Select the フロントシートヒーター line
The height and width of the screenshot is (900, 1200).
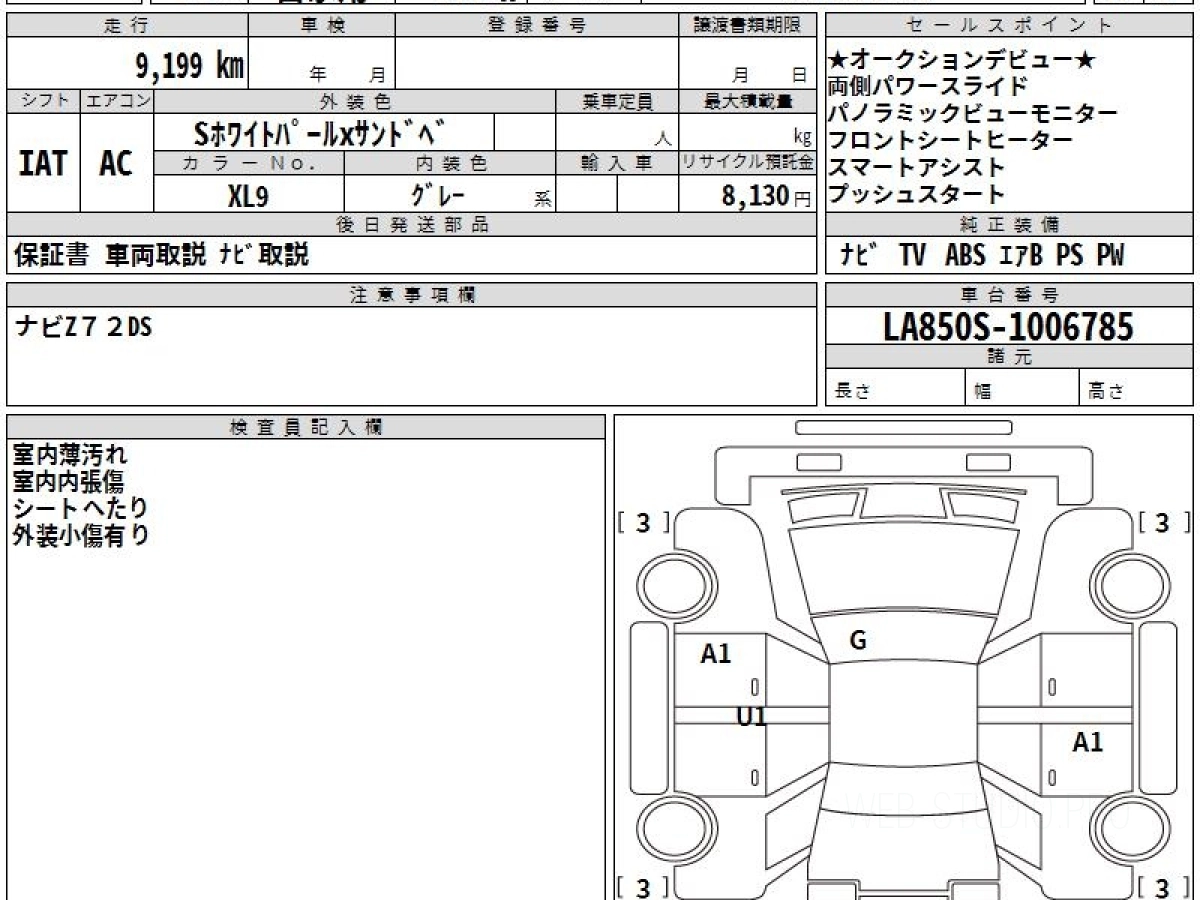point(951,141)
